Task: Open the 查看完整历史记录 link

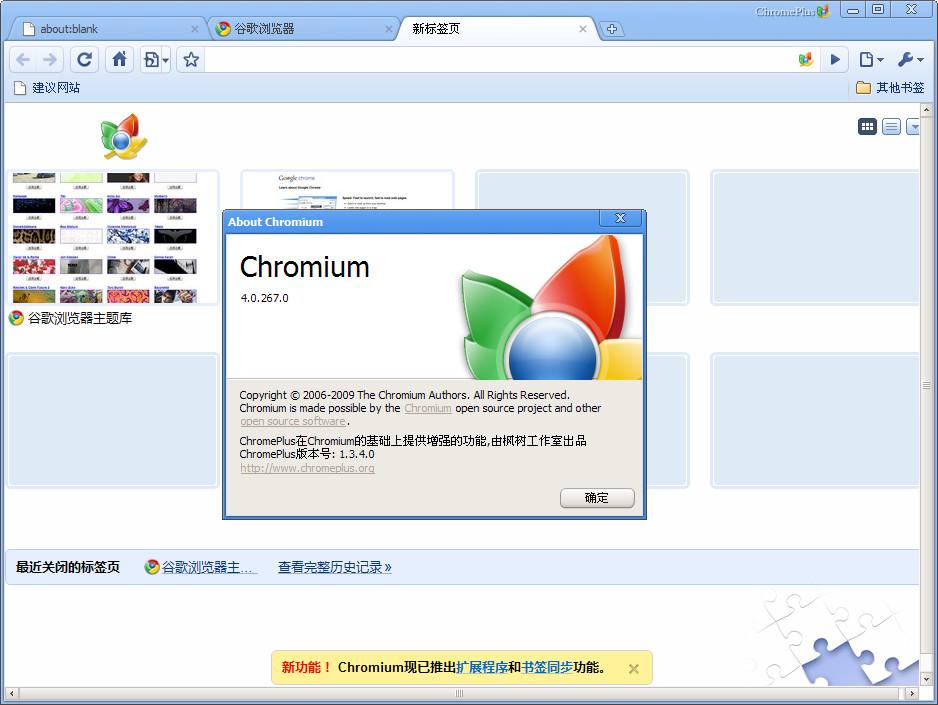Action: 334,567
